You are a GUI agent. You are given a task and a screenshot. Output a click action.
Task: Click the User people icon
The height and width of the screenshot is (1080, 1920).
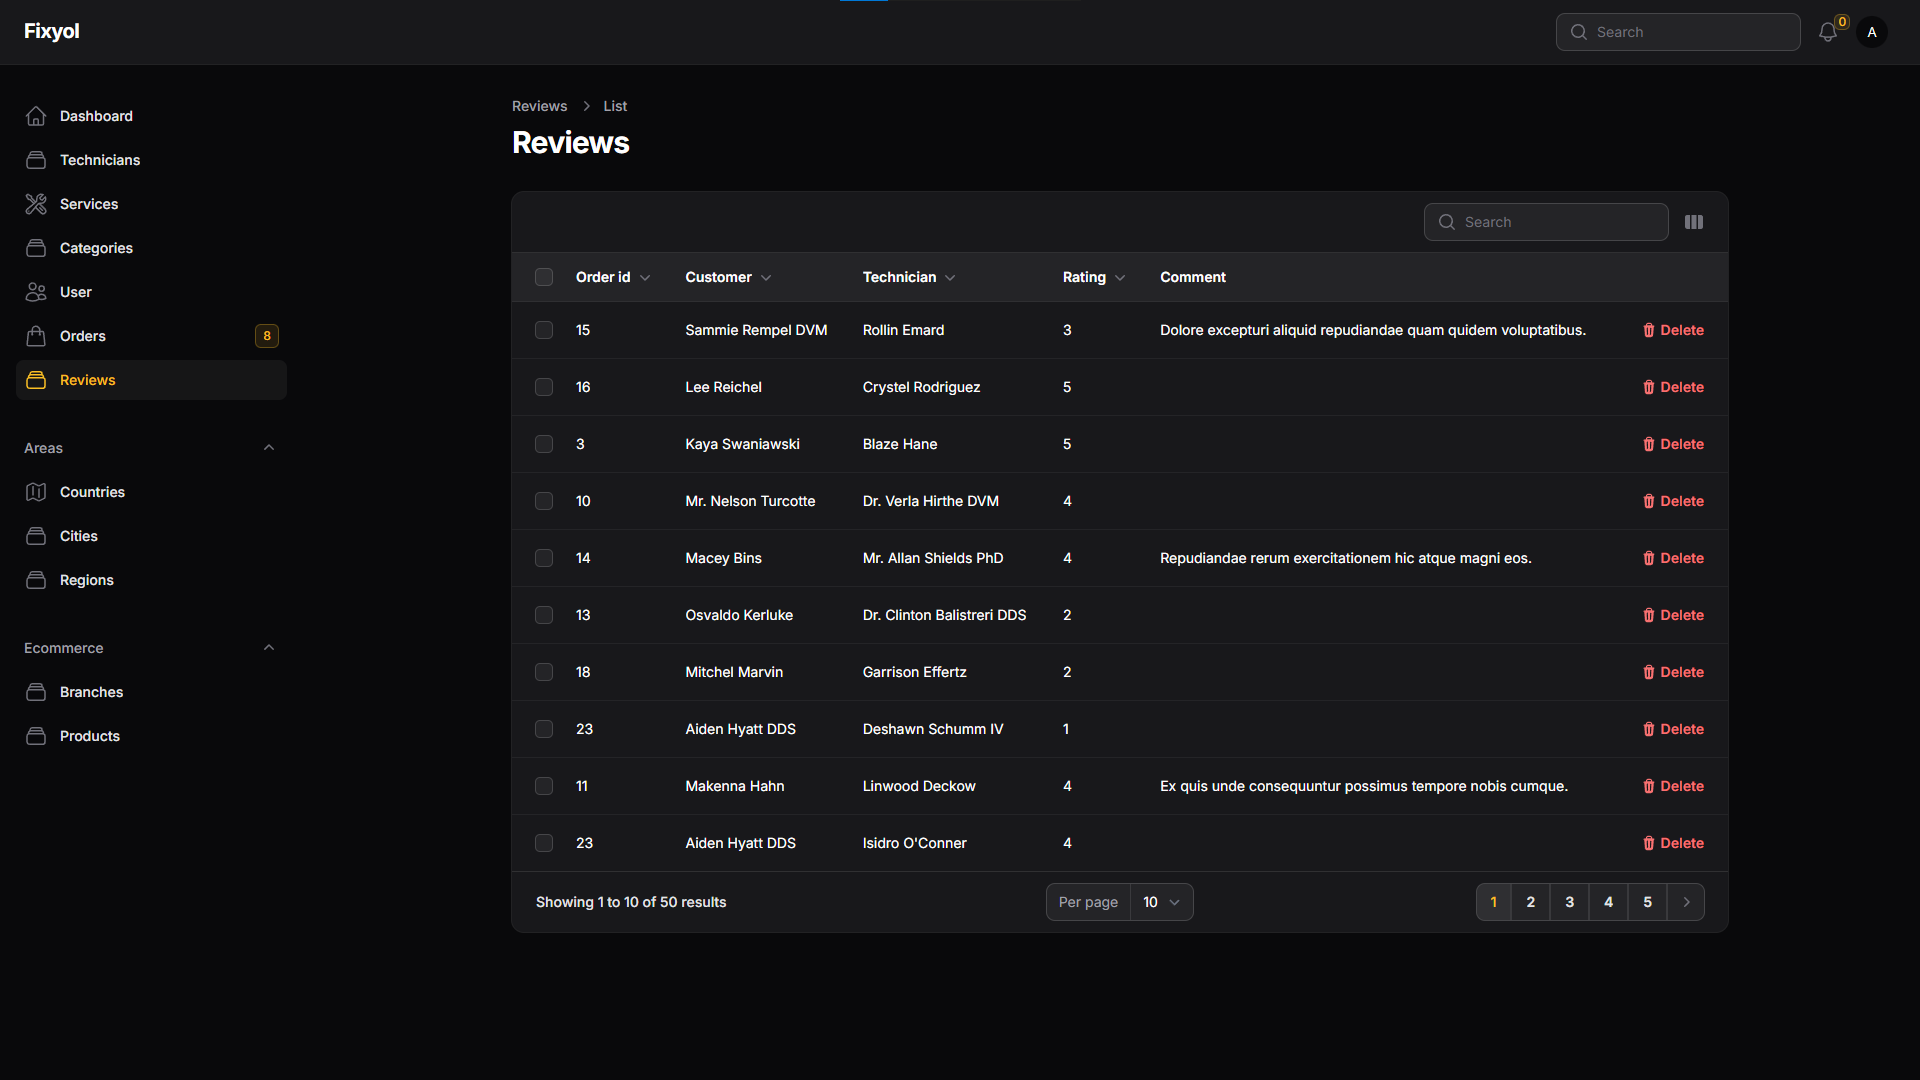[x=36, y=292]
